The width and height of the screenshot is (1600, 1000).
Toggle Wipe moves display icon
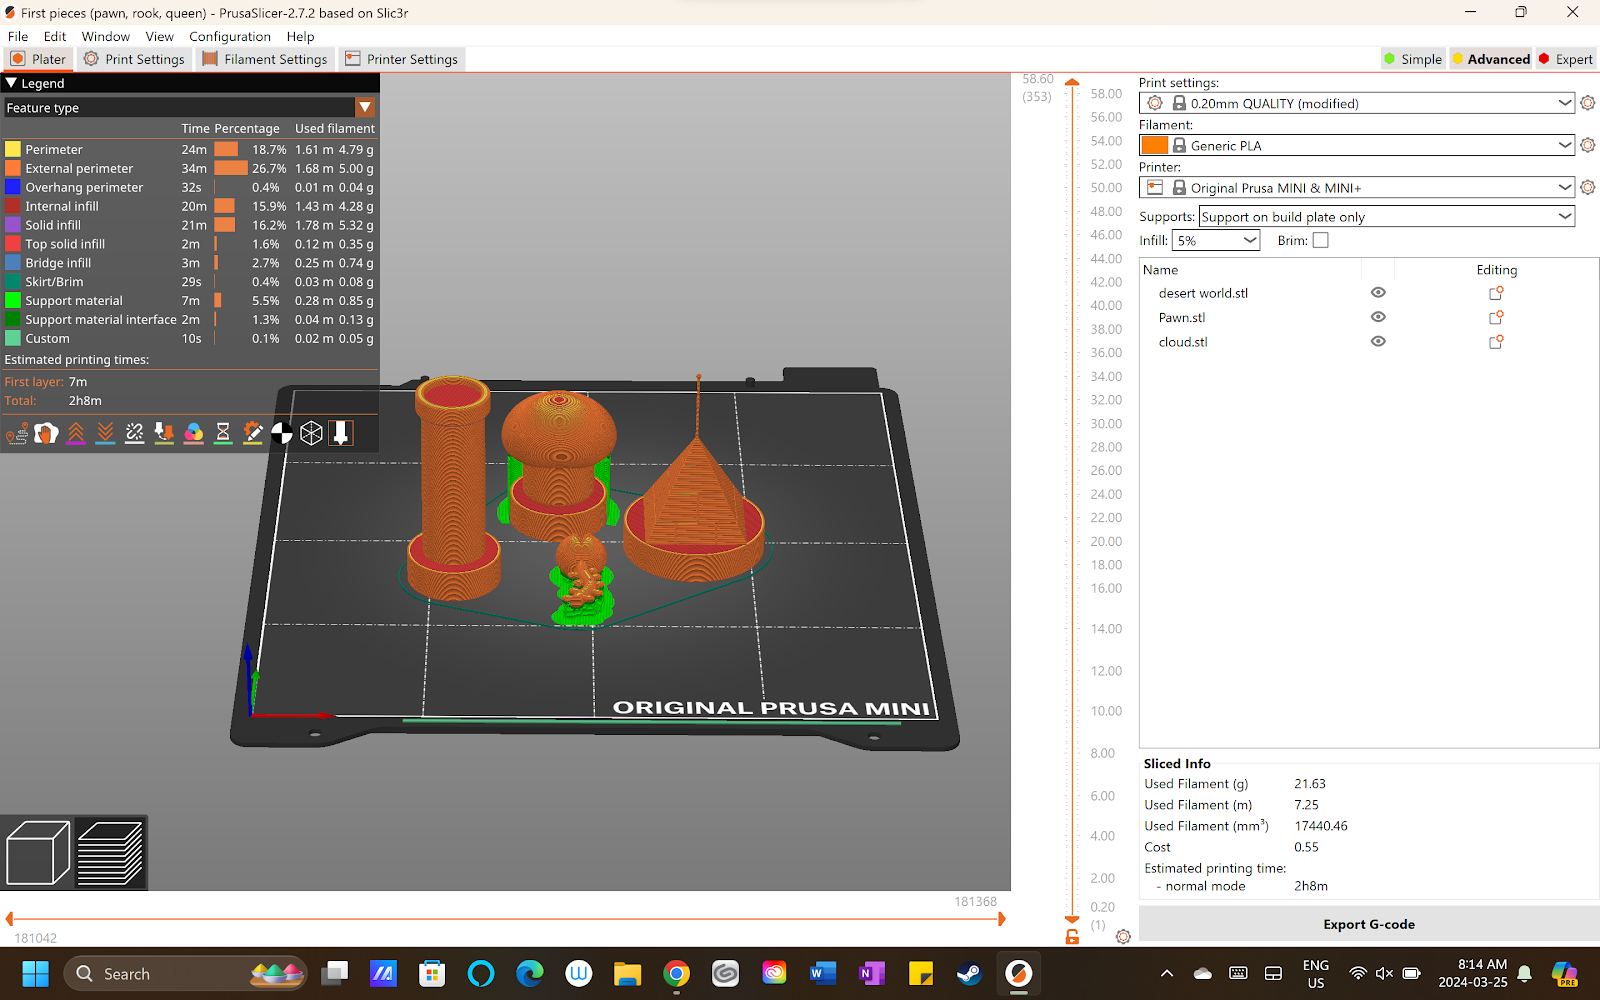pos(46,433)
